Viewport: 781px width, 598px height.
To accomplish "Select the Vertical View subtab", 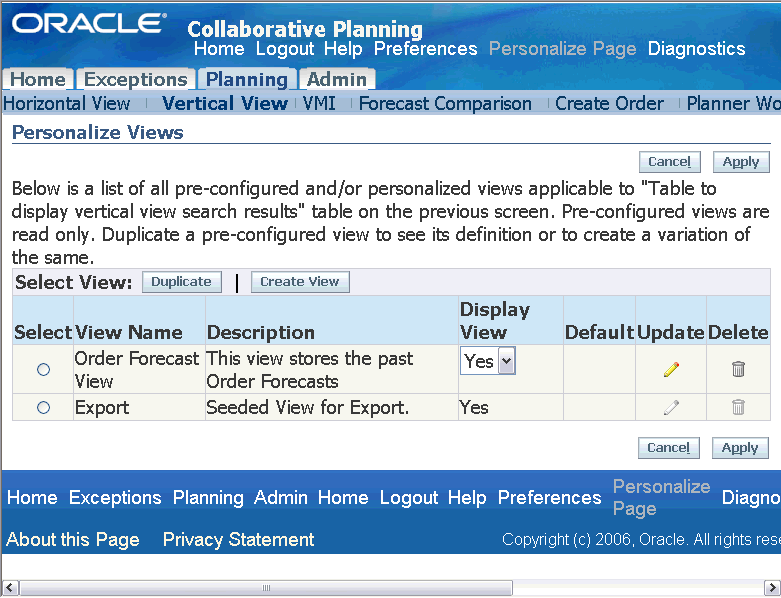I will point(225,103).
